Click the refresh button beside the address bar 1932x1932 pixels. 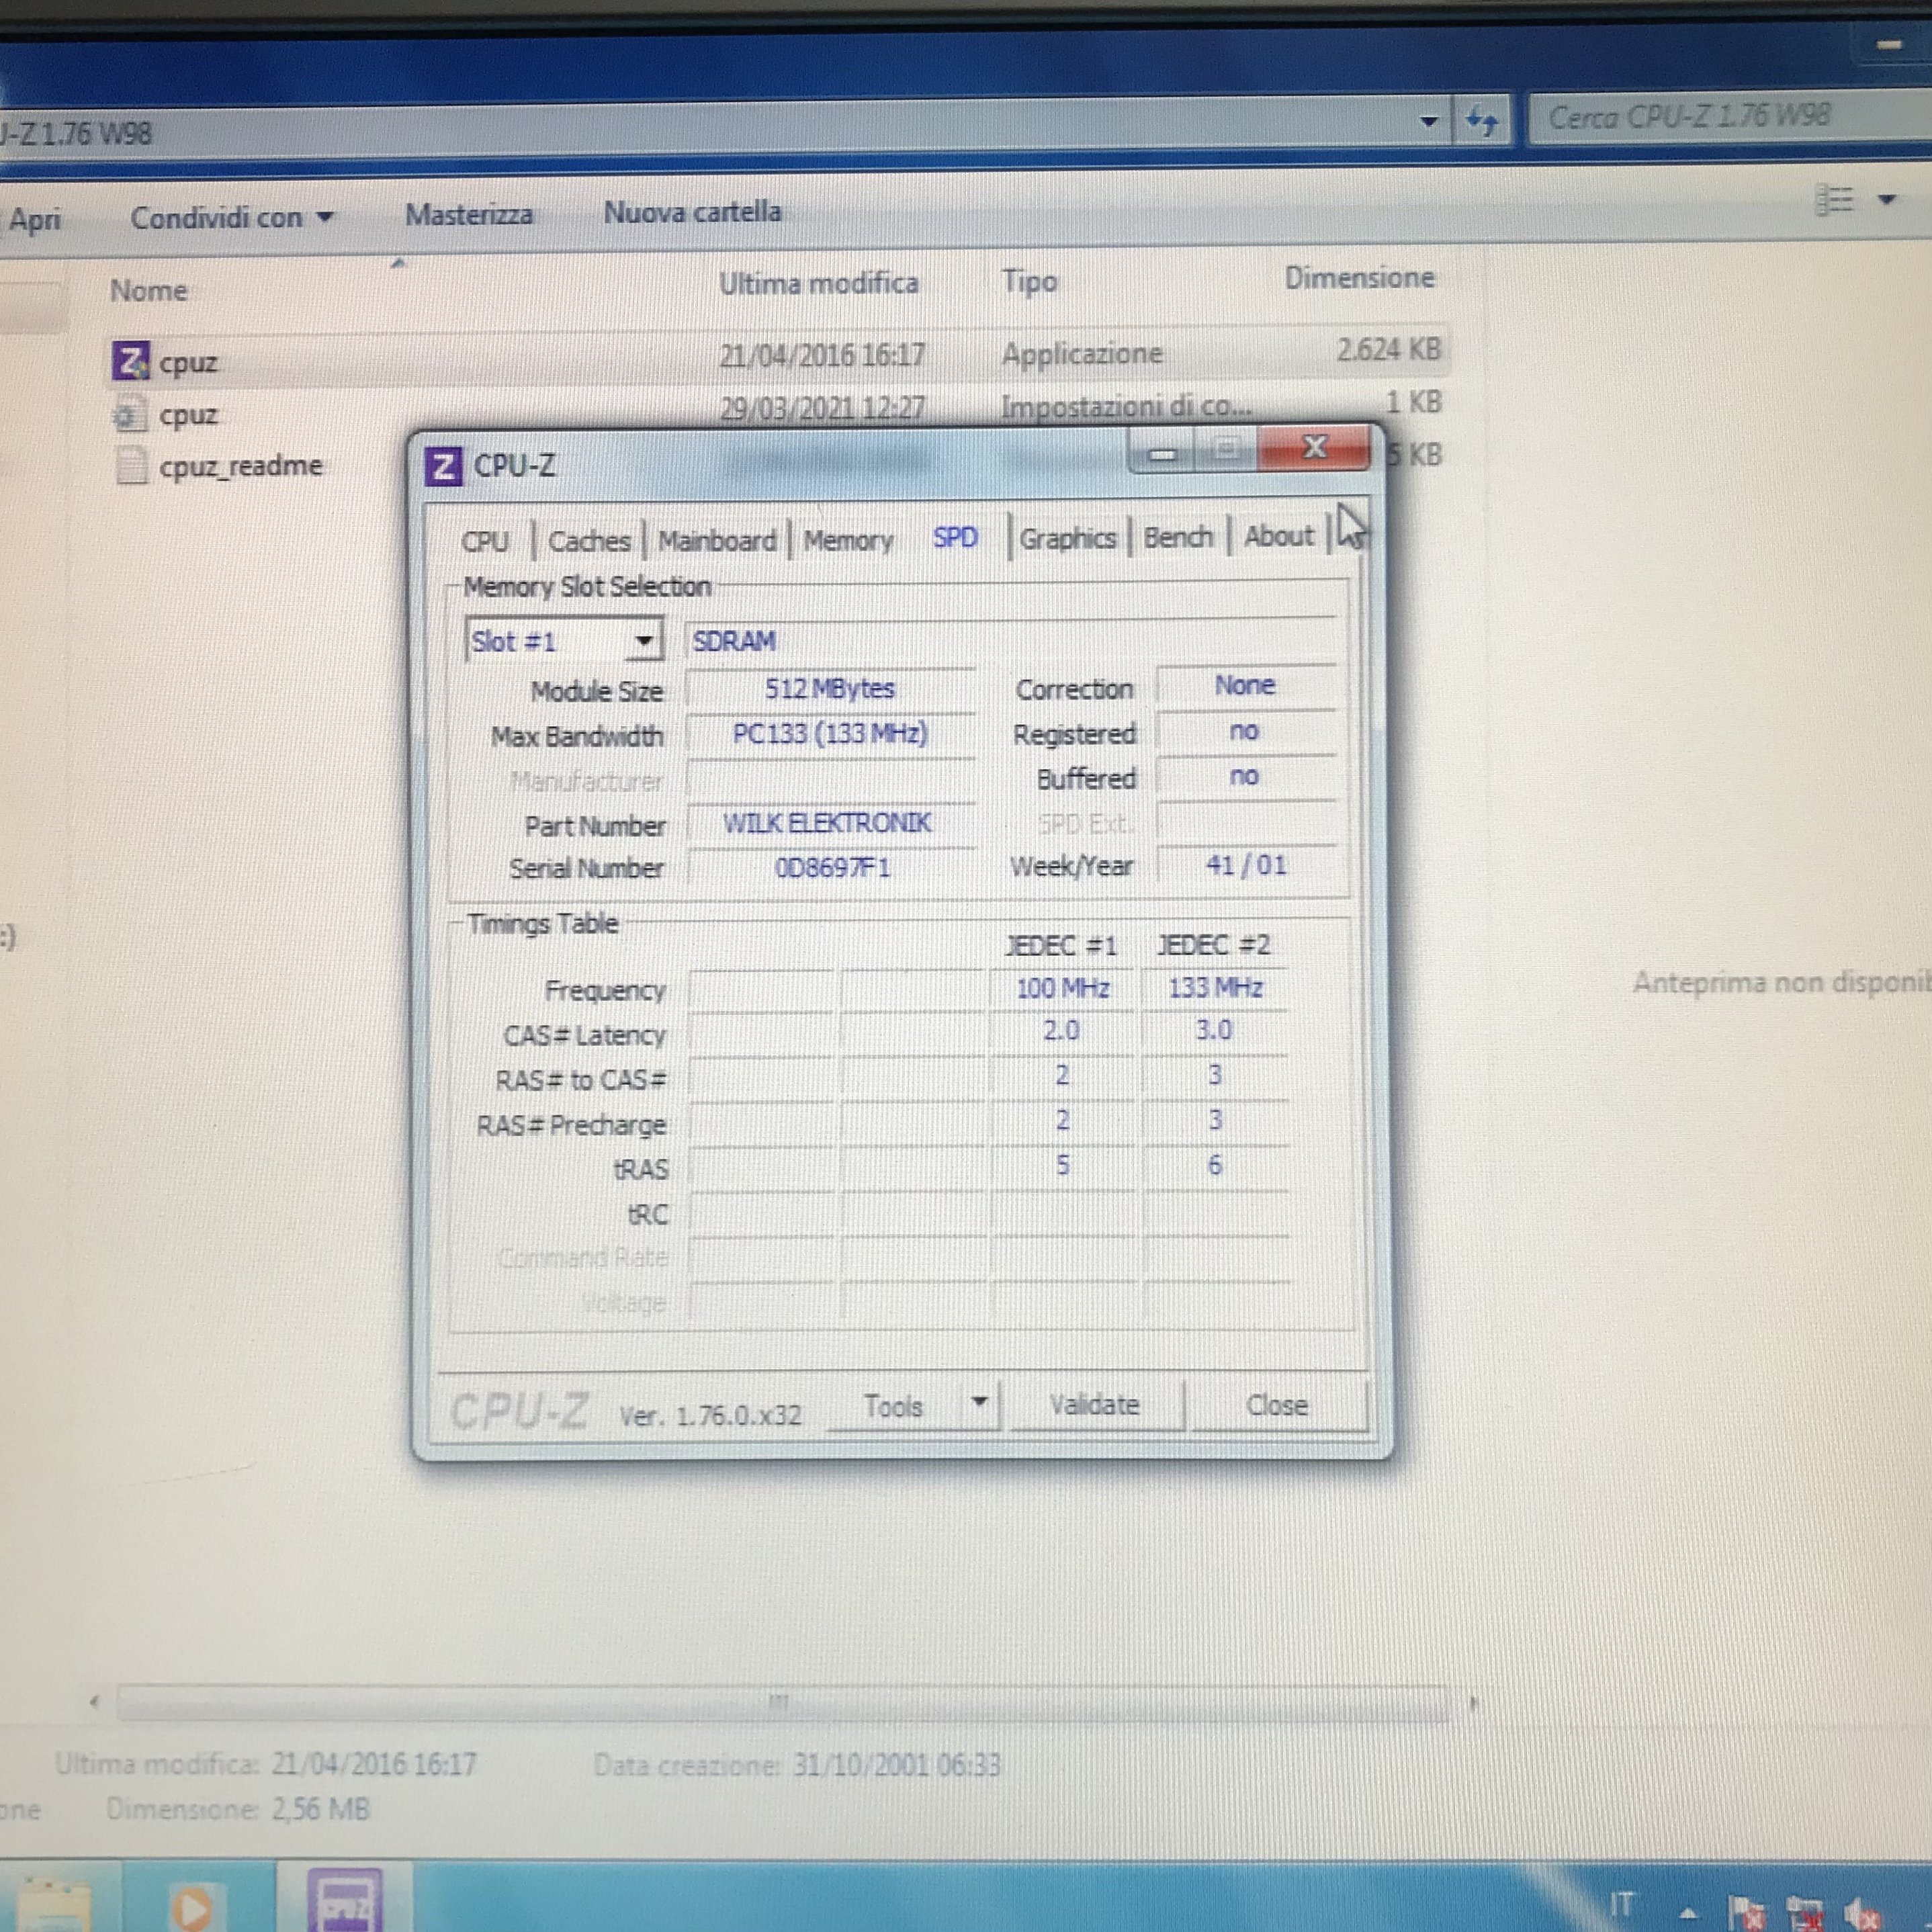[x=1481, y=121]
